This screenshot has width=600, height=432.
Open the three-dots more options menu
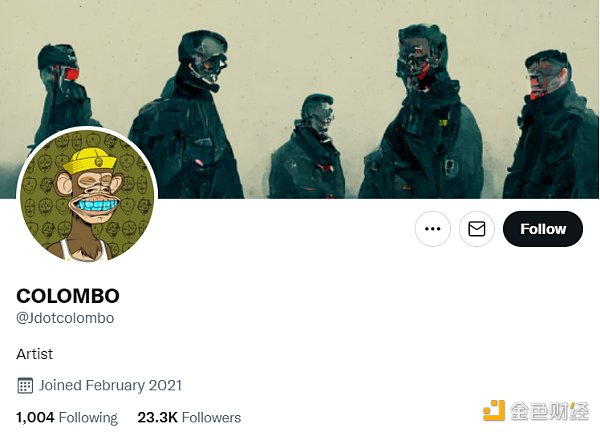pyautogui.click(x=432, y=229)
